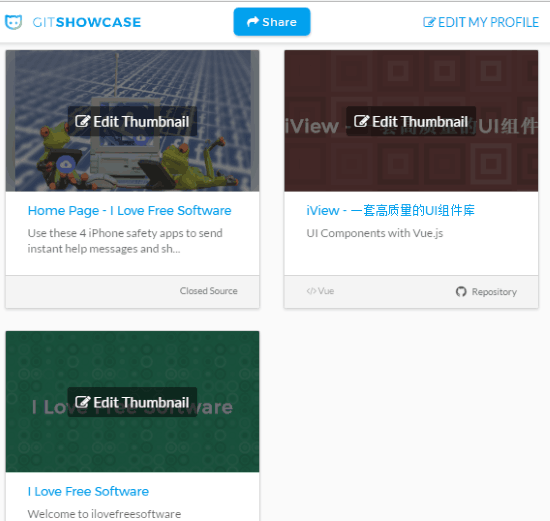The height and width of the screenshot is (521, 550).
Task: Open the iView project title link
Action: point(390,211)
